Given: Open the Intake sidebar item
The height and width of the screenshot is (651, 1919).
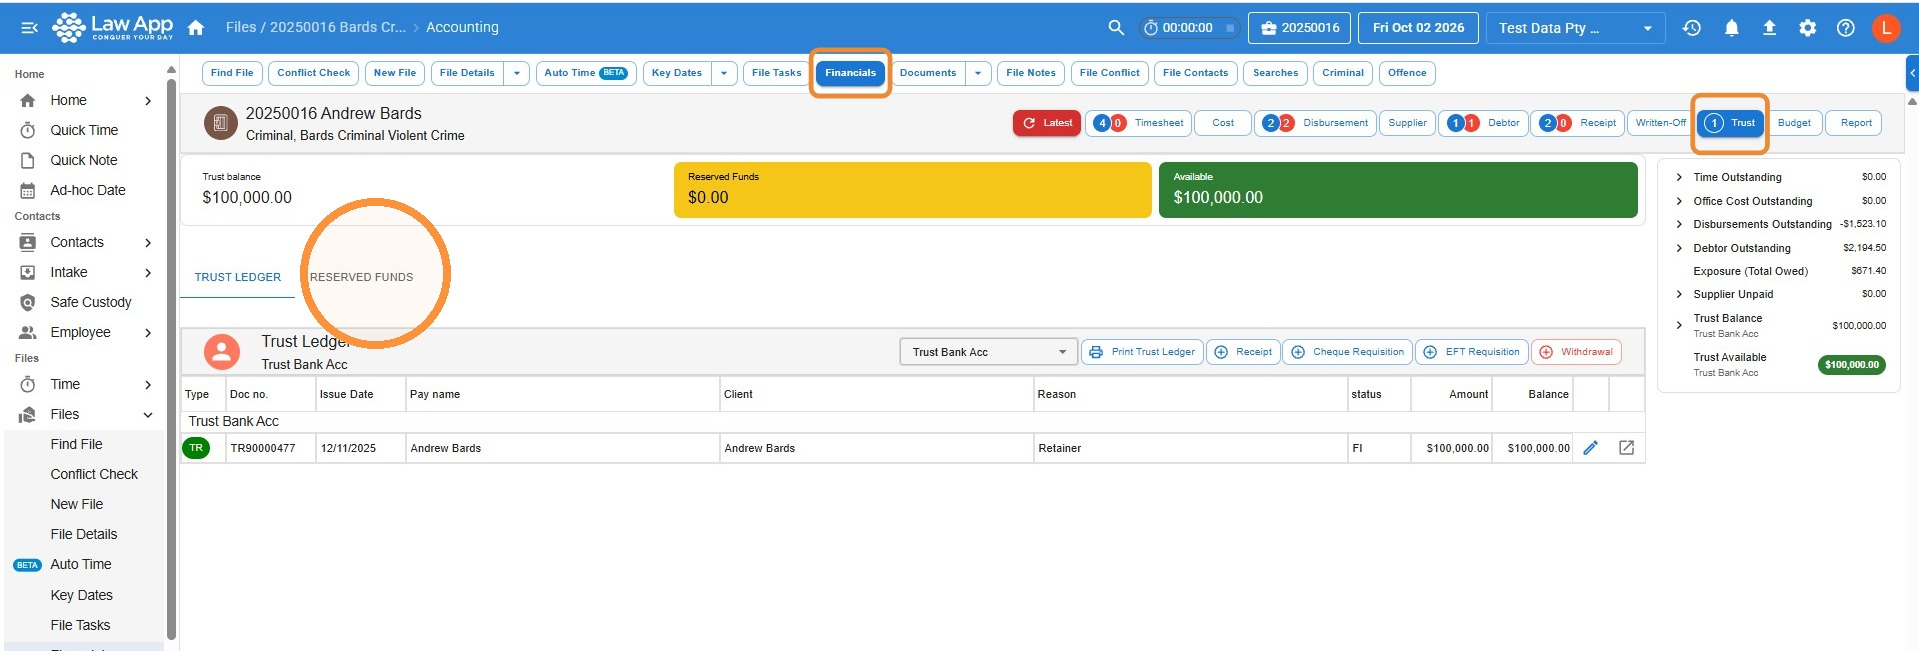Looking at the screenshot, I should [69, 272].
